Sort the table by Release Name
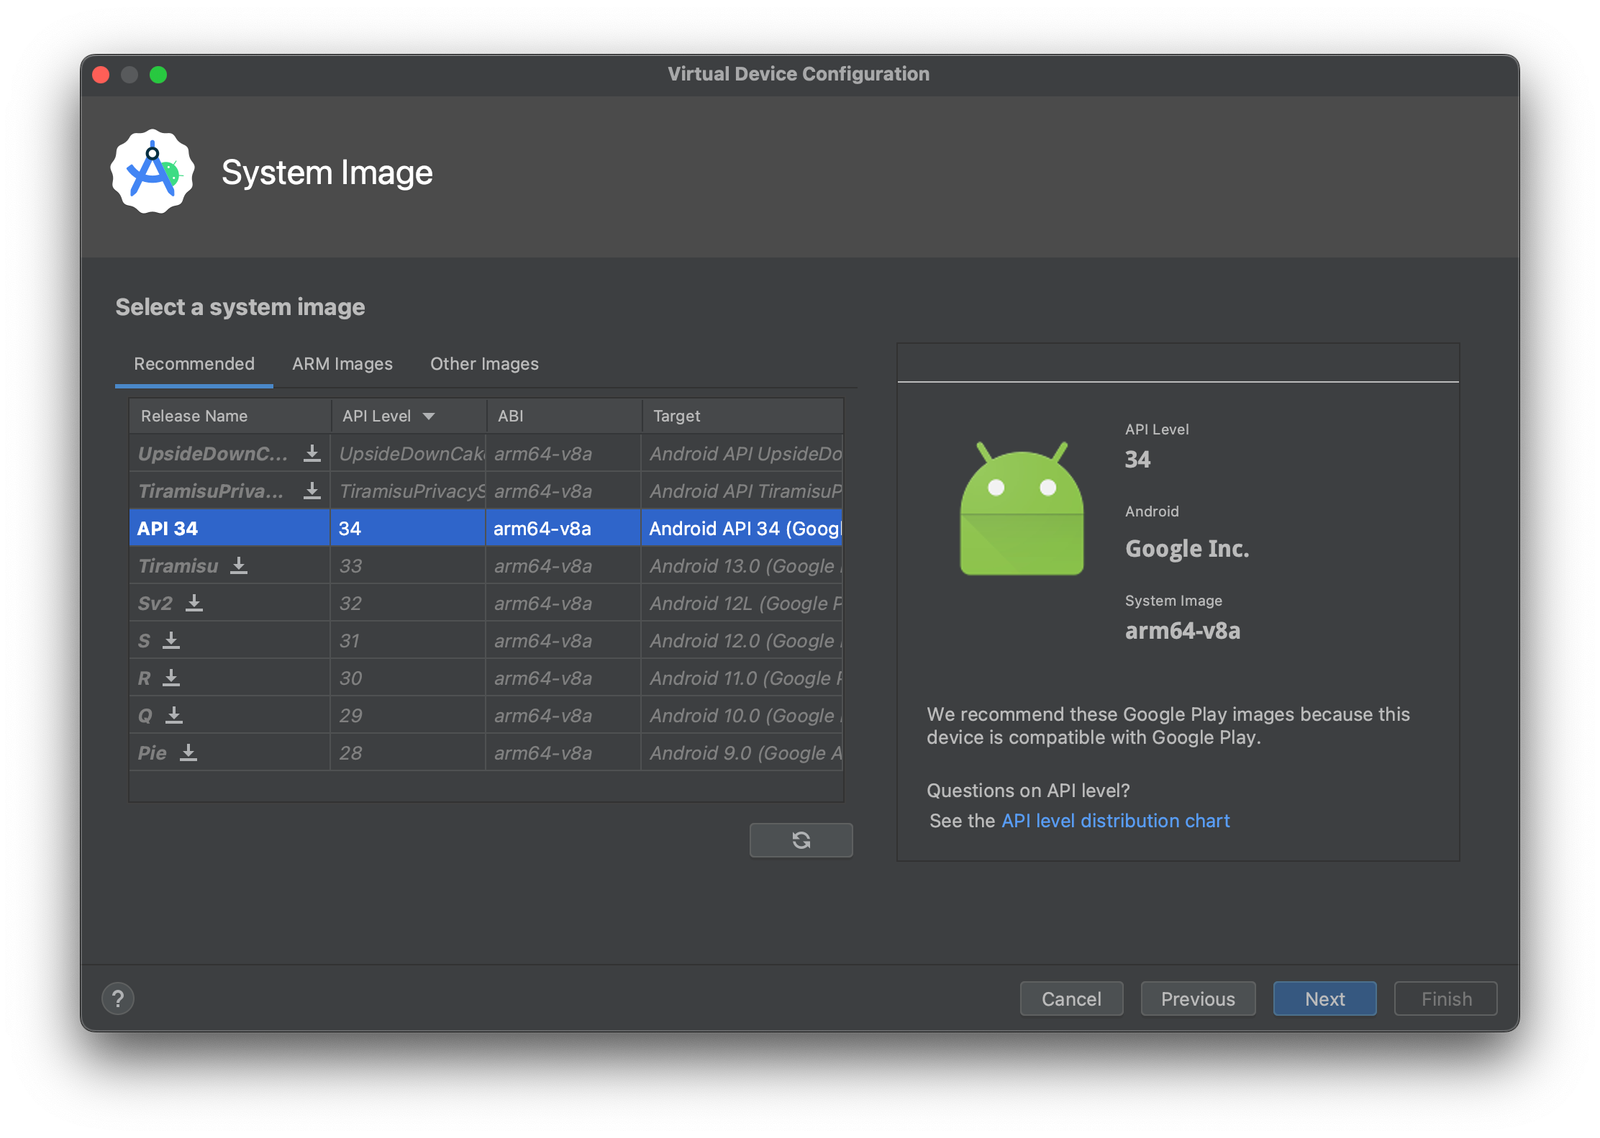The image size is (1600, 1138). (x=194, y=415)
